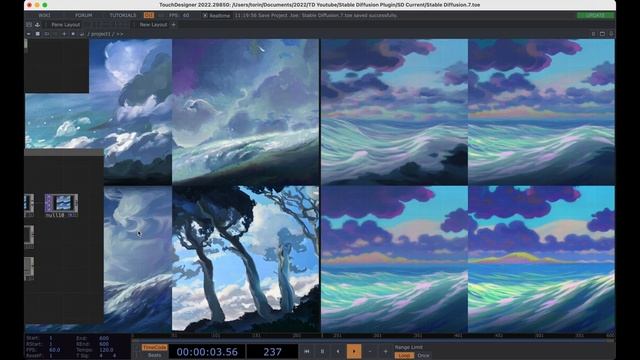Click the green UPDATE button
The width and height of the screenshot is (640, 360).
pyautogui.click(x=595, y=16)
